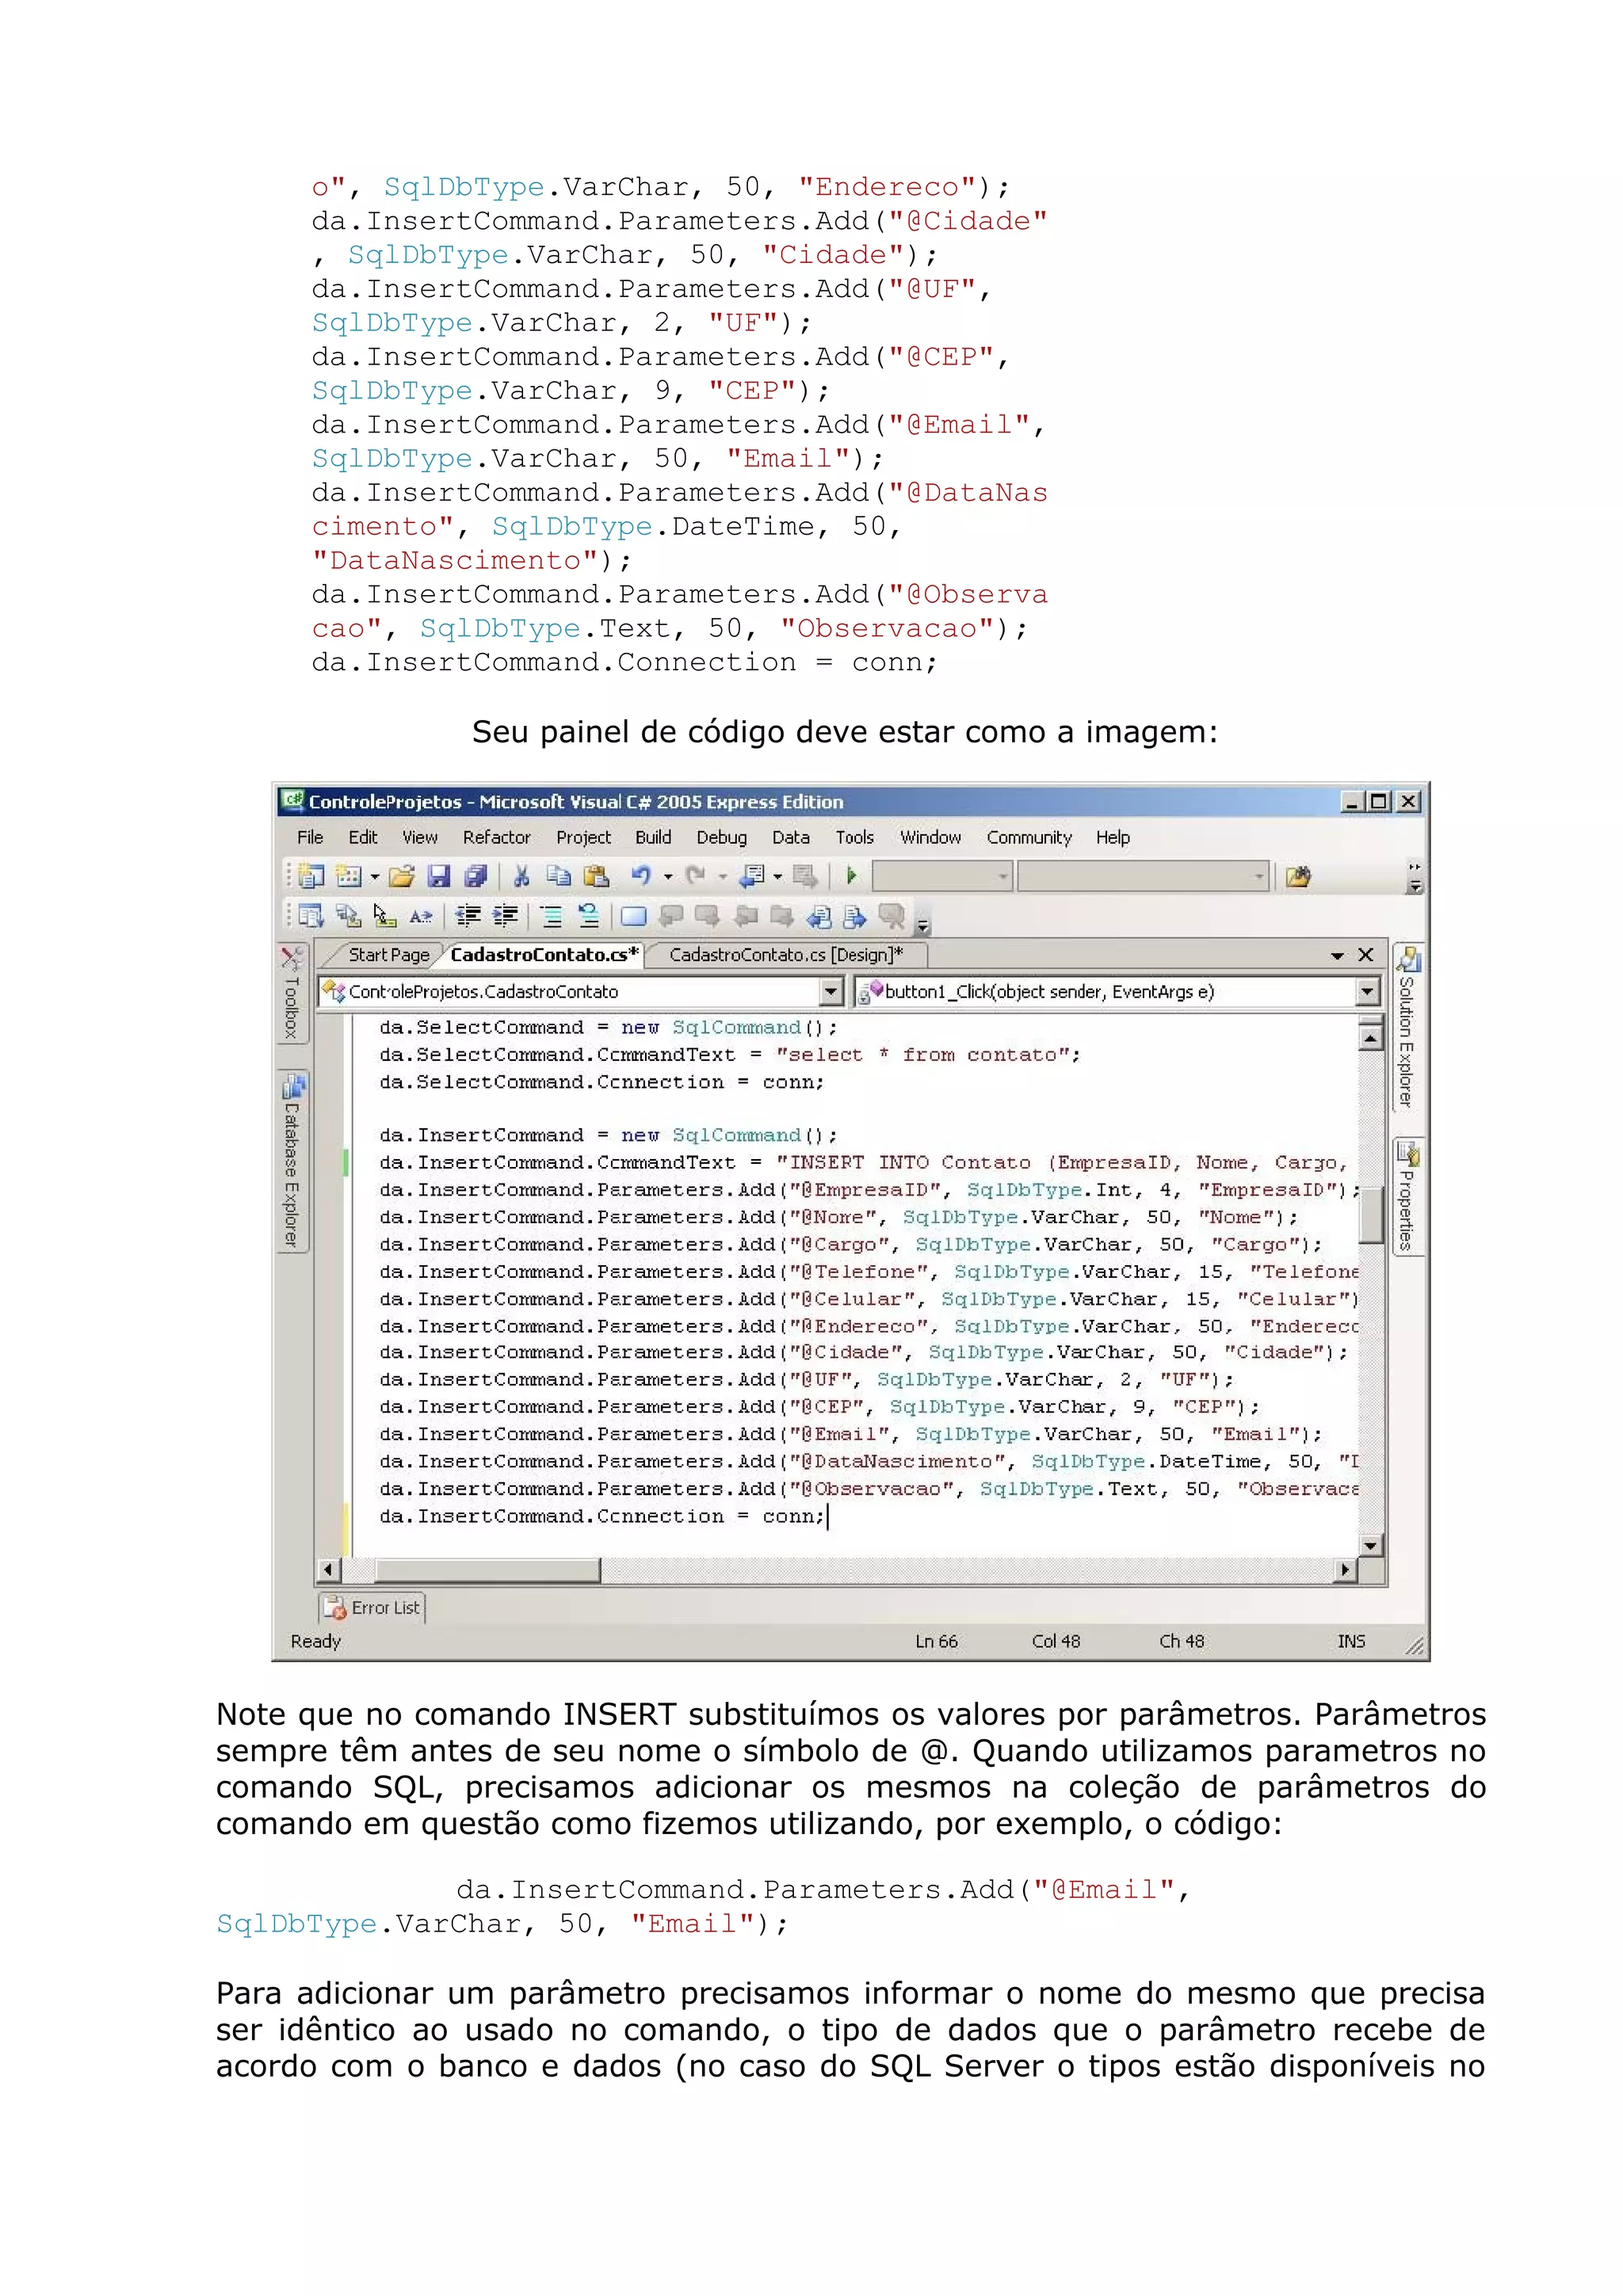Image resolution: width=1623 pixels, height=2296 pixels.
Task: Open the Window menu
Action: pos(931,838)
